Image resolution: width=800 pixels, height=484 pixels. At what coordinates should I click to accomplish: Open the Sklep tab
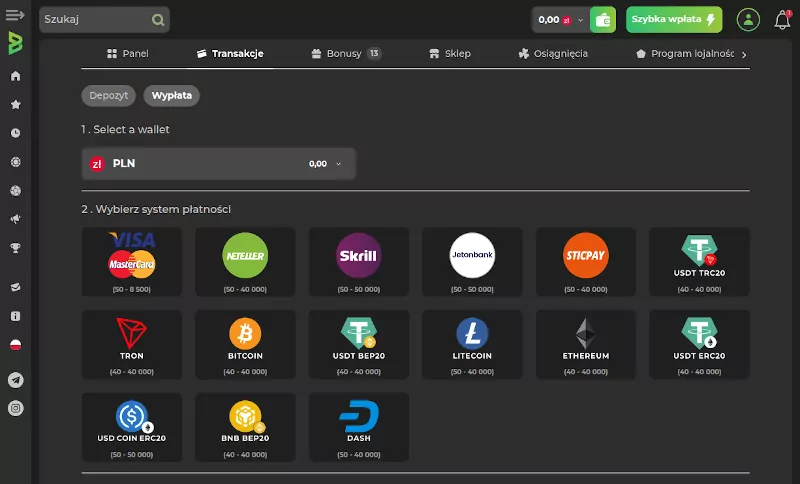pos(450,54)
